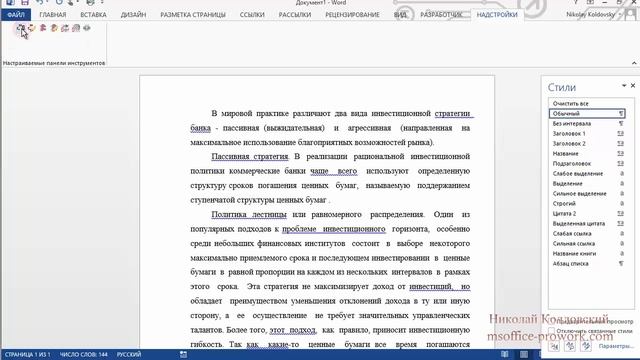Open the Nikolay Koldovskiy account menu
The height and width of the screenshot is (360, 640).
[593, 14]
